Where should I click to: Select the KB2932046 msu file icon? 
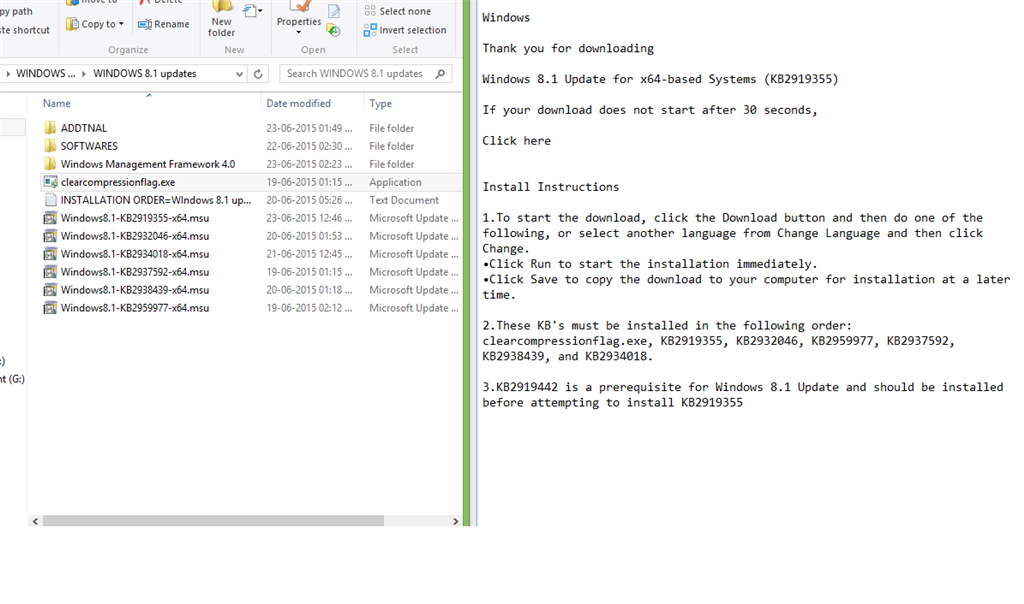(50, 236)
